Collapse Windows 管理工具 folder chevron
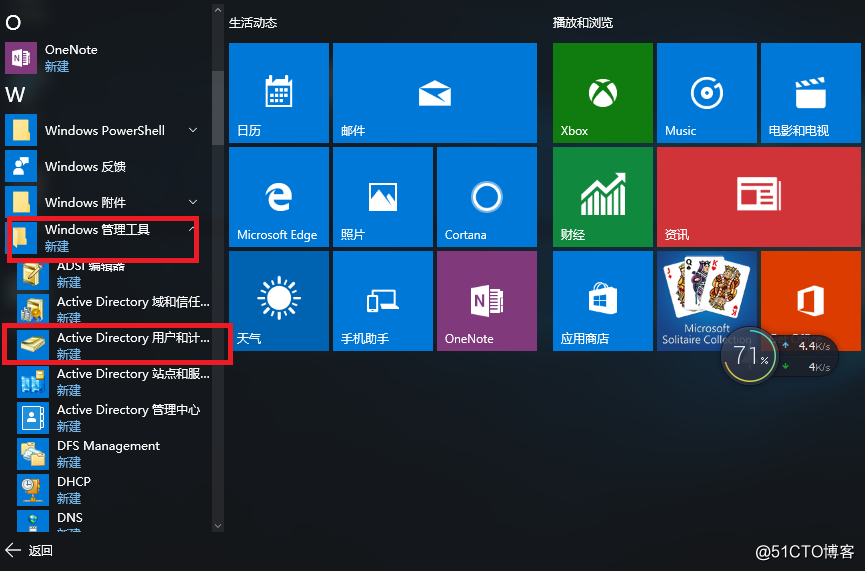This screenshot has height=571, width=865. click(191, 228)
